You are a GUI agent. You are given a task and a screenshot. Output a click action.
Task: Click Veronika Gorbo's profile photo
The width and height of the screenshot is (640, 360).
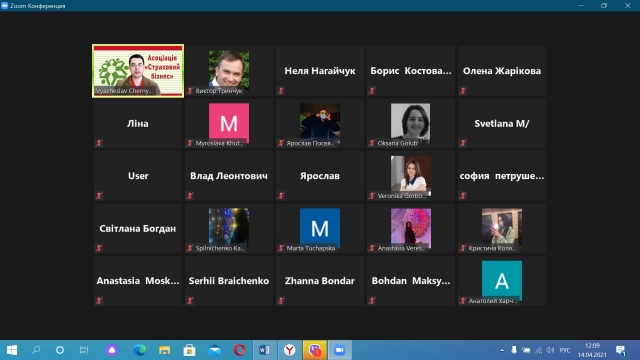point(411,175)
